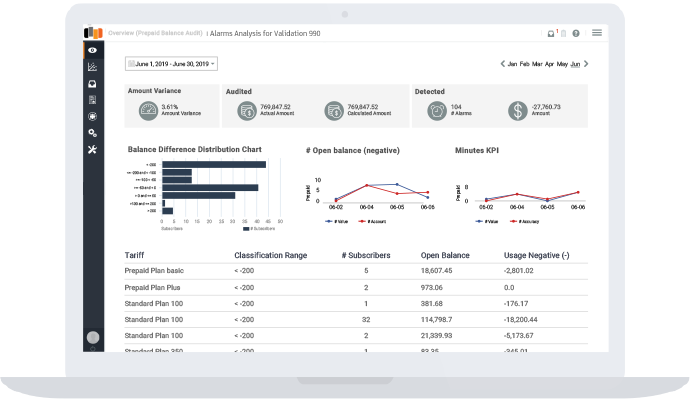
Task: Click the user avatar in the sidebar
Action: pos(93,338)
